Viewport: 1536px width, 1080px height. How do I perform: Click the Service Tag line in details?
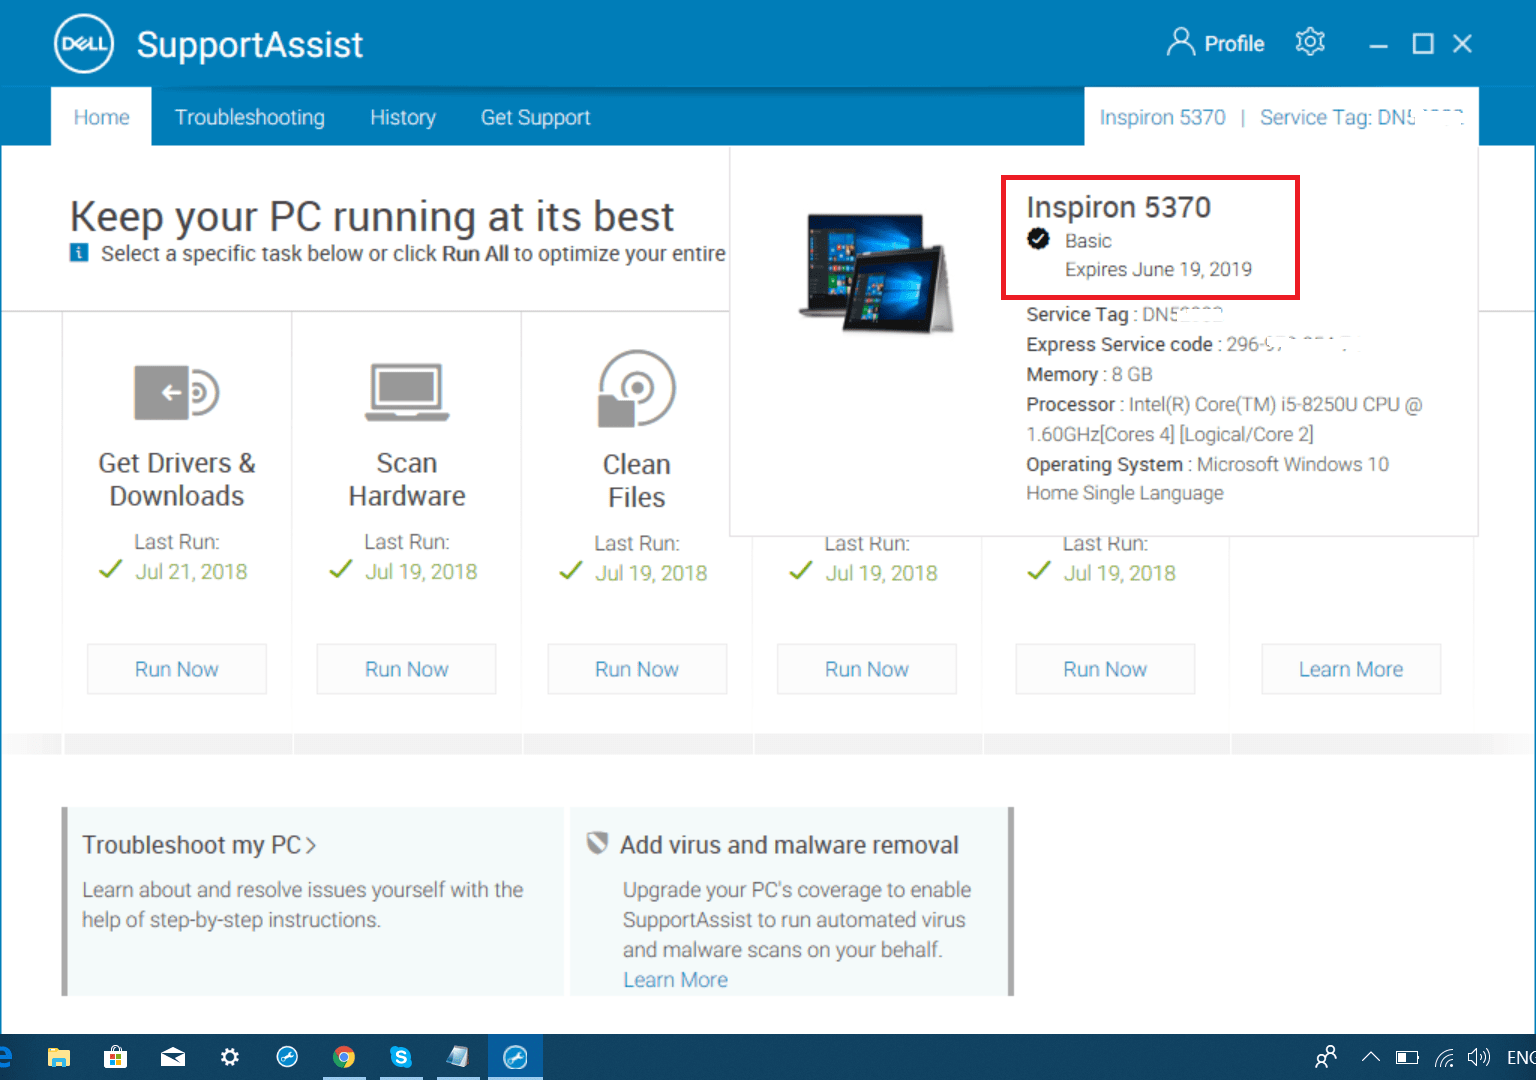pyautogui.click(x=1125, y=314)
